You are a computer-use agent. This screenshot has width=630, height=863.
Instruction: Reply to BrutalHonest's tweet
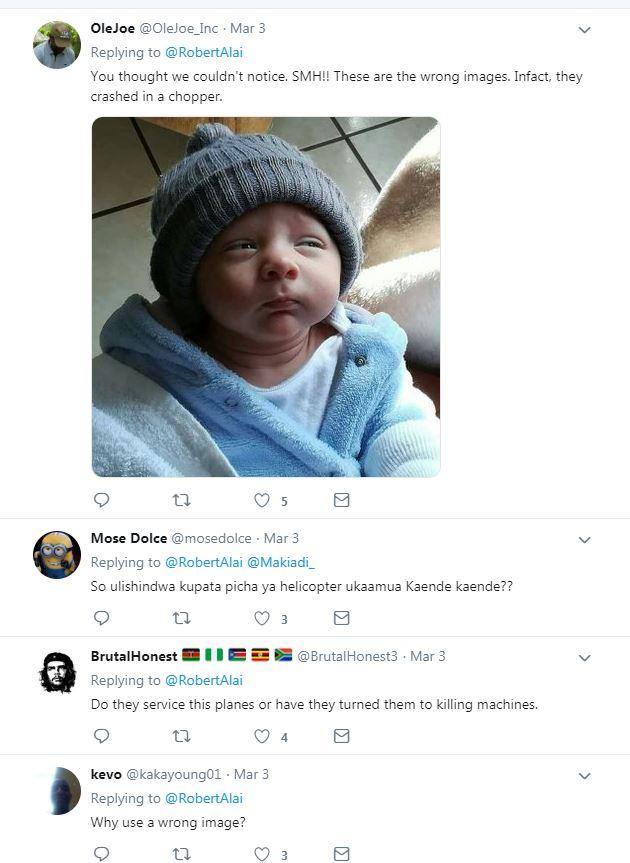(102, 736)
